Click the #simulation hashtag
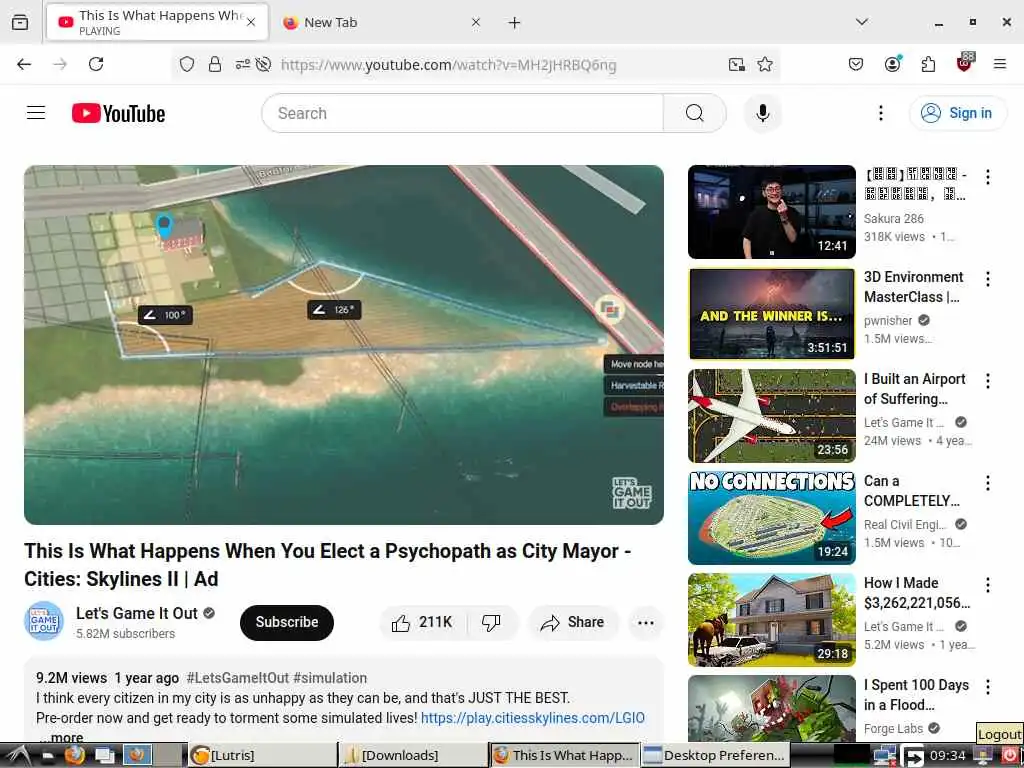The width and height of the screenshot is (1024, 768). [x=330, y=678]
